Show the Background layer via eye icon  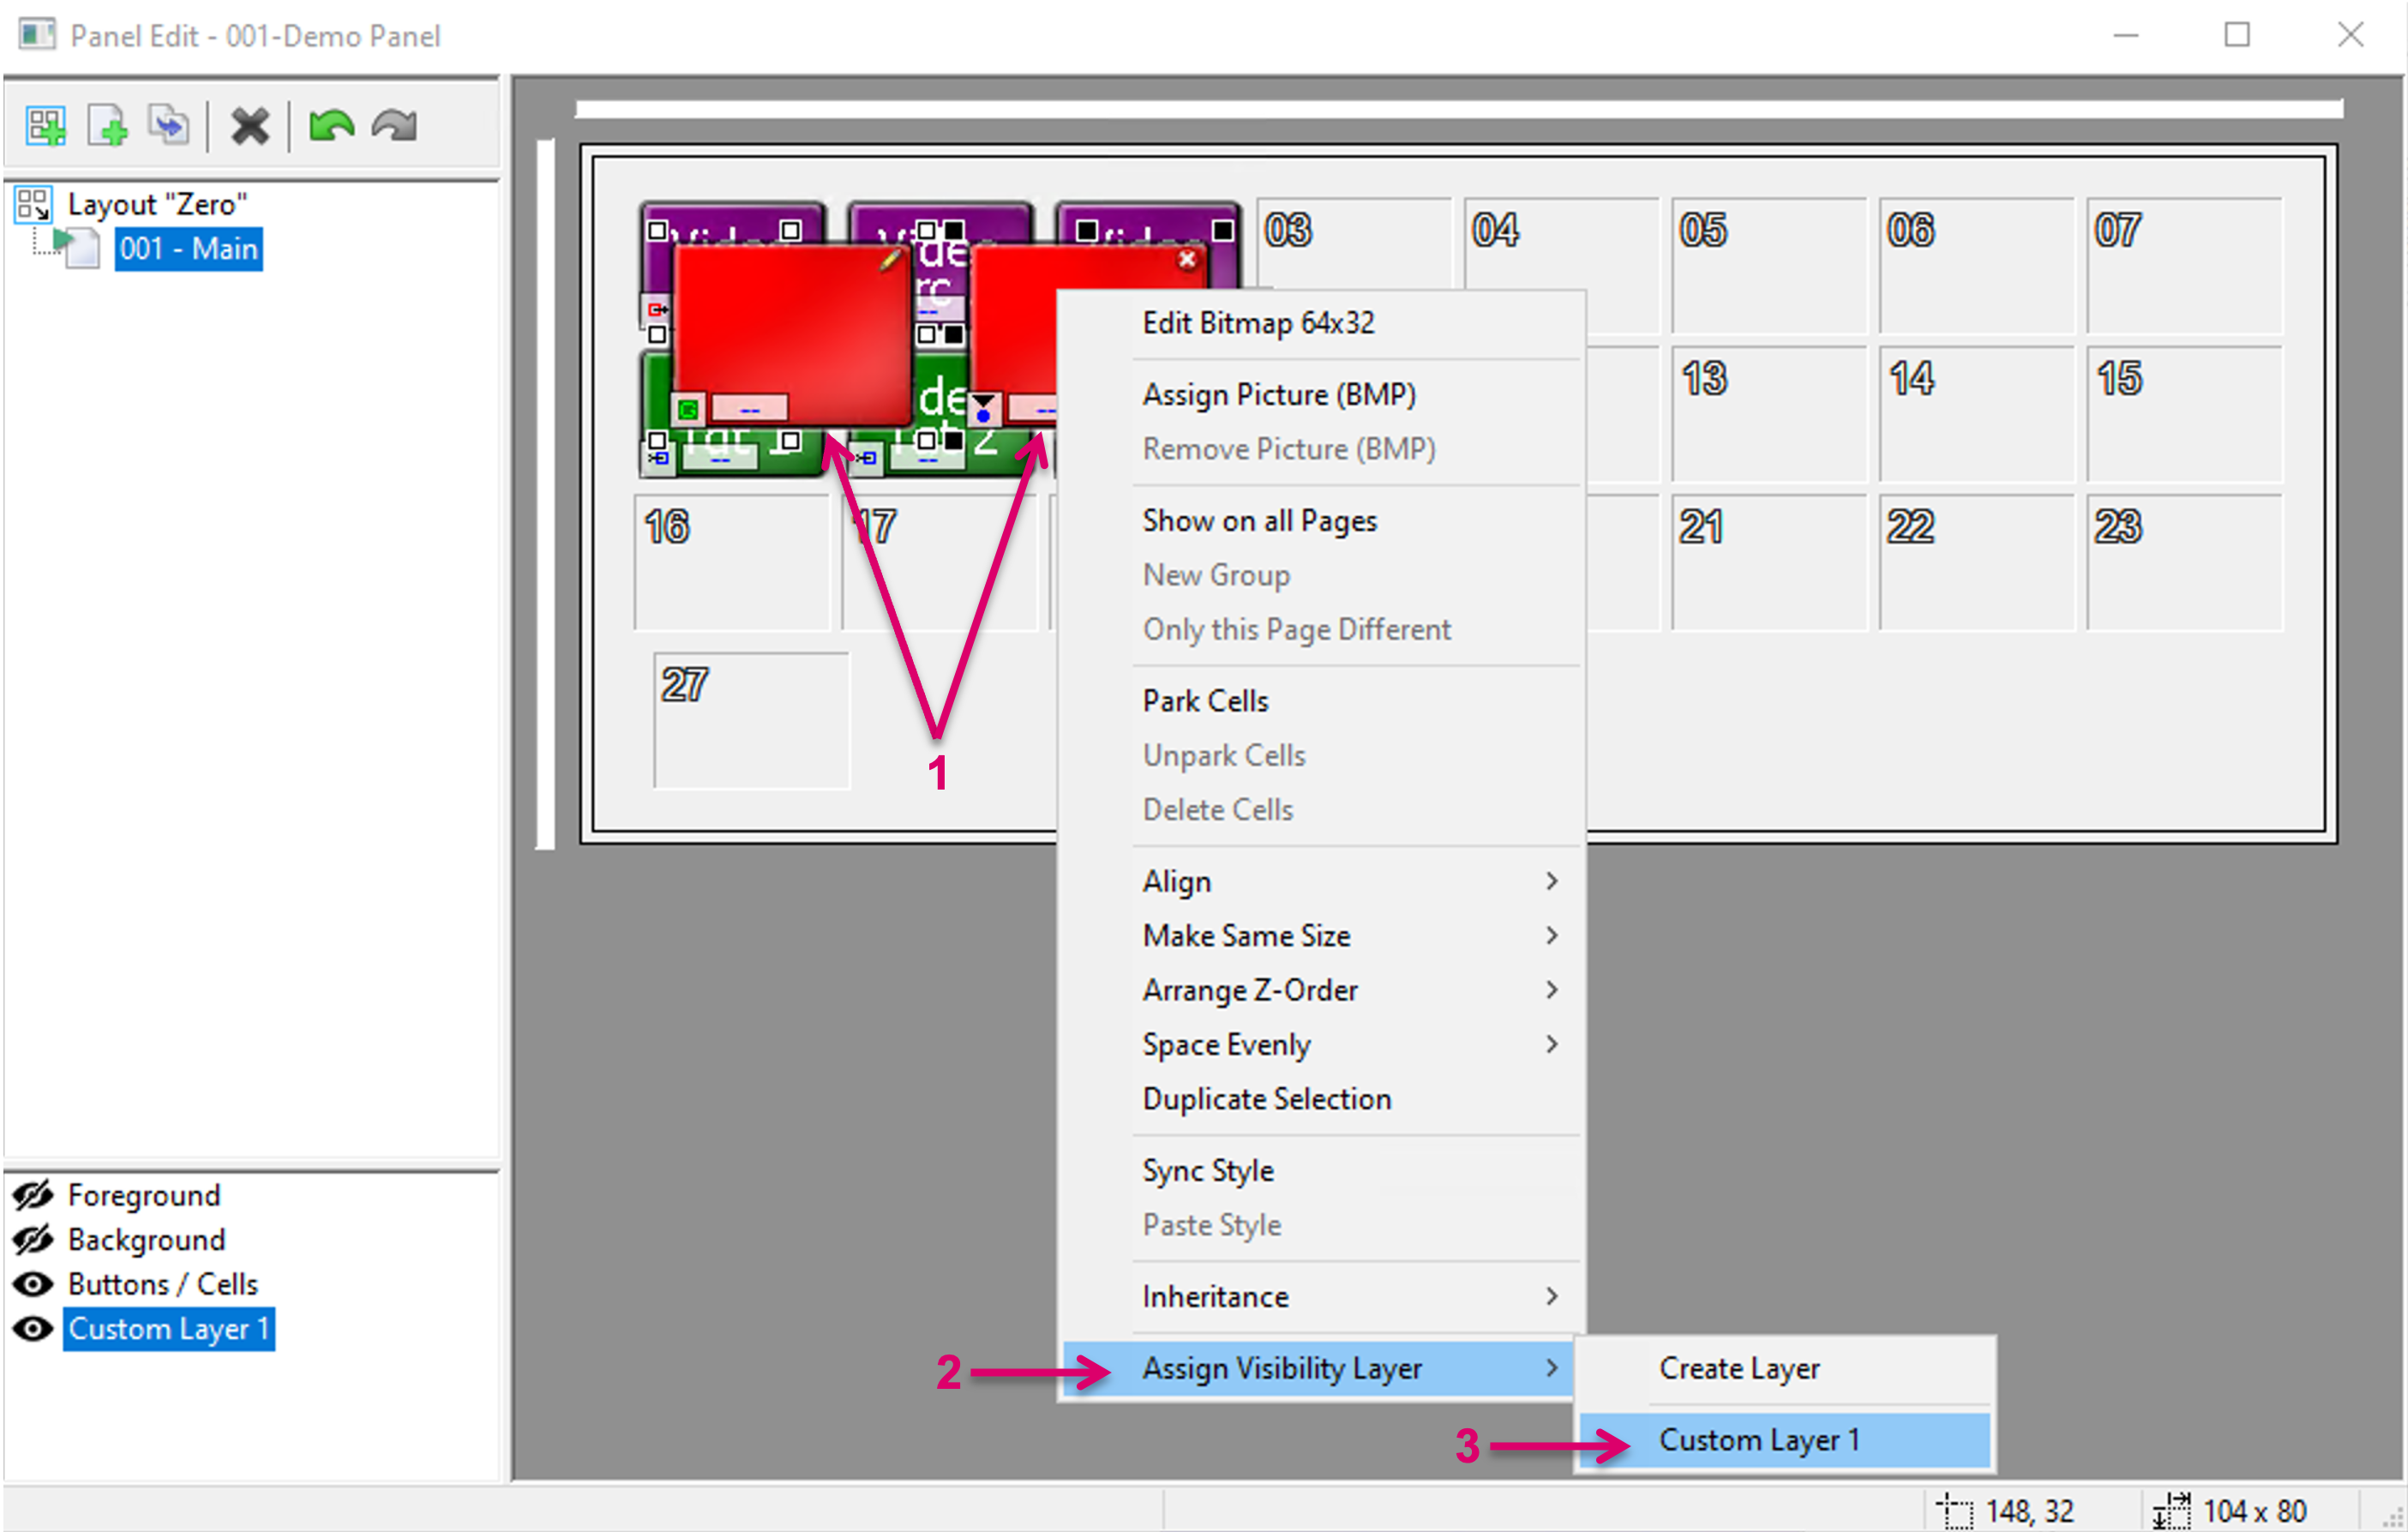(33, 1240)
